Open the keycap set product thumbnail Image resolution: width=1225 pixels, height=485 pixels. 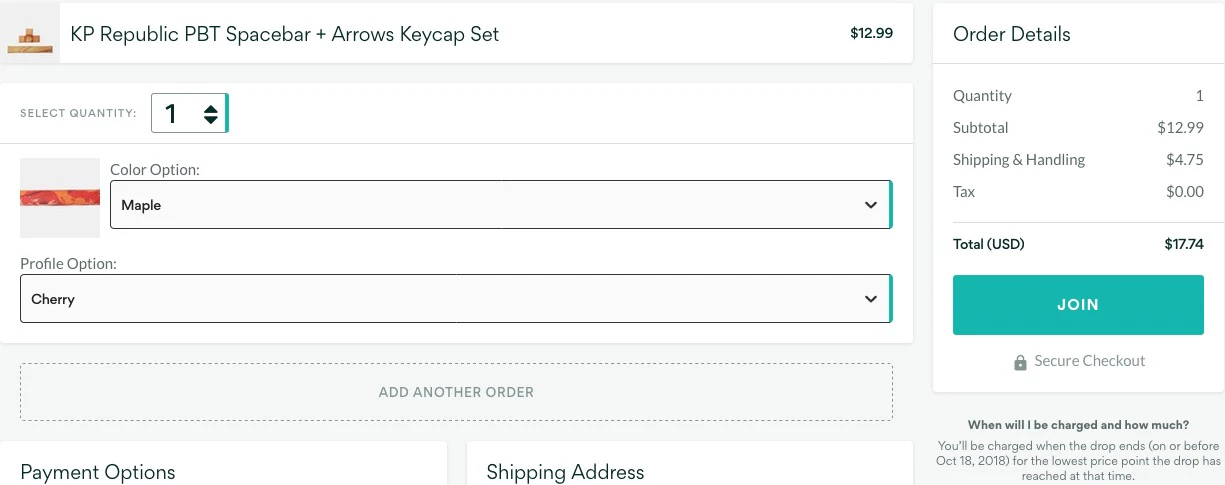[x=30, y=37]
